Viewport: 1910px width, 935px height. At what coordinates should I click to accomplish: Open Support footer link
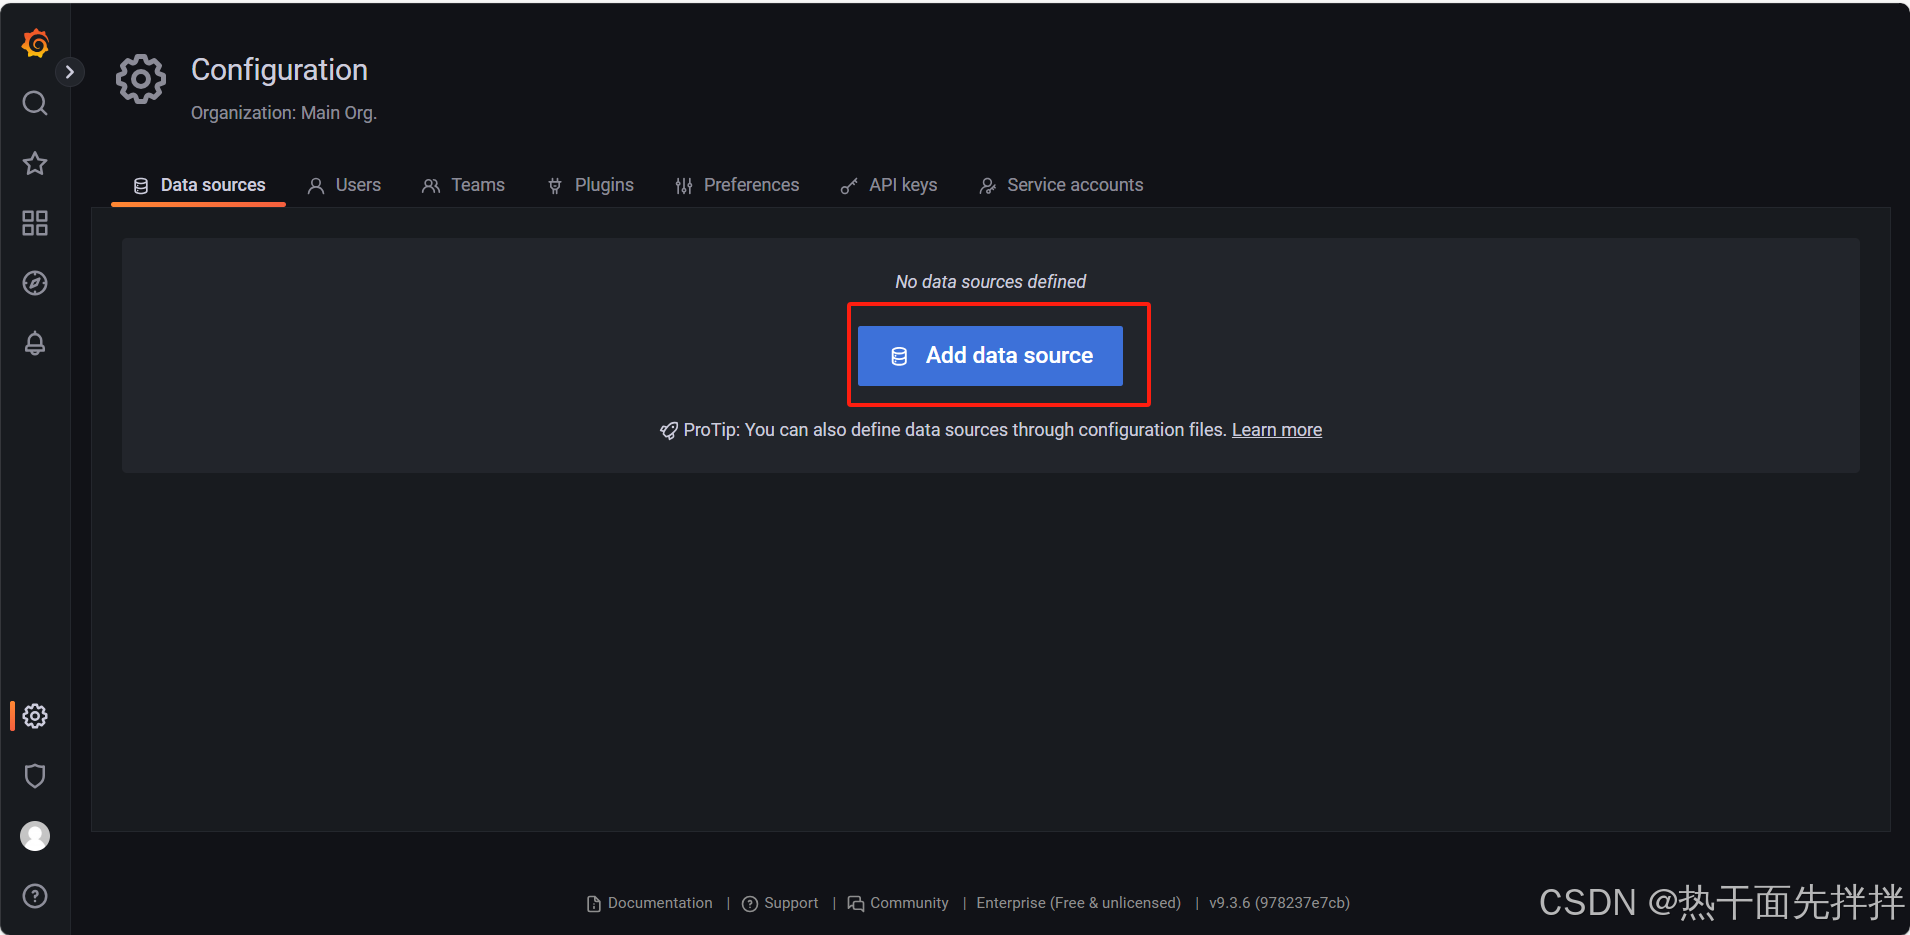click(x=780, y=903)
